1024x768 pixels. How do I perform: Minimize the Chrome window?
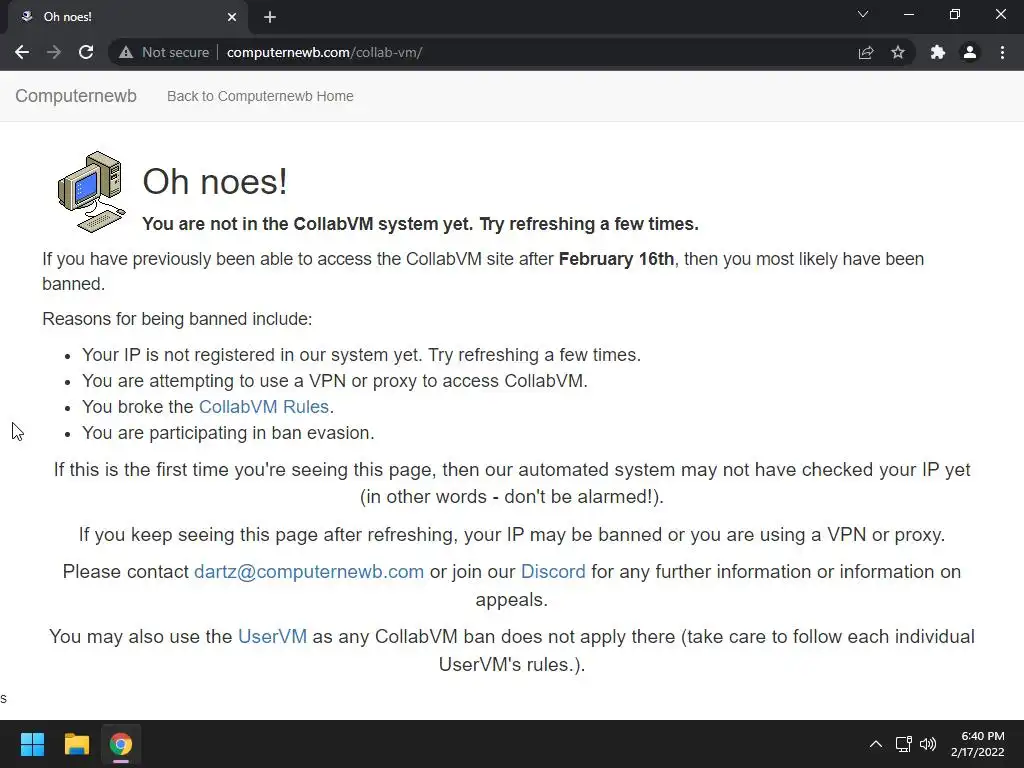[x=908, y=14]
